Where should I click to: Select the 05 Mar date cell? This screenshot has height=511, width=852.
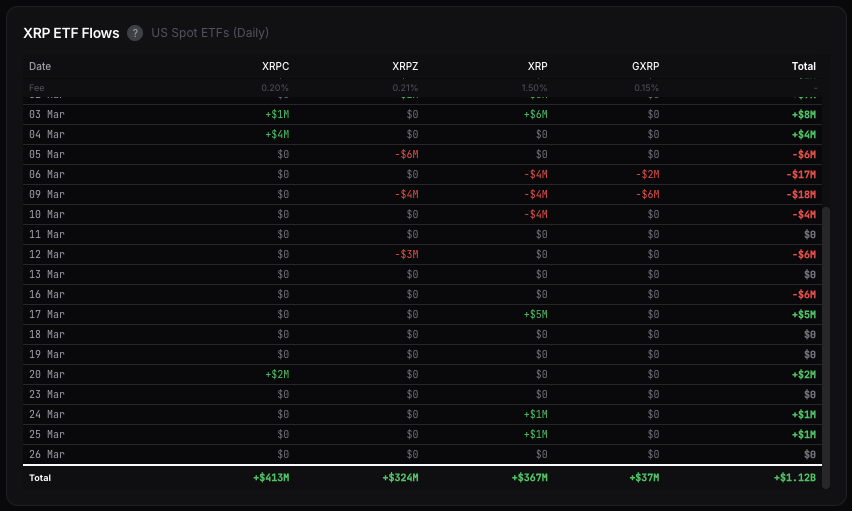(x=47, y=154)
